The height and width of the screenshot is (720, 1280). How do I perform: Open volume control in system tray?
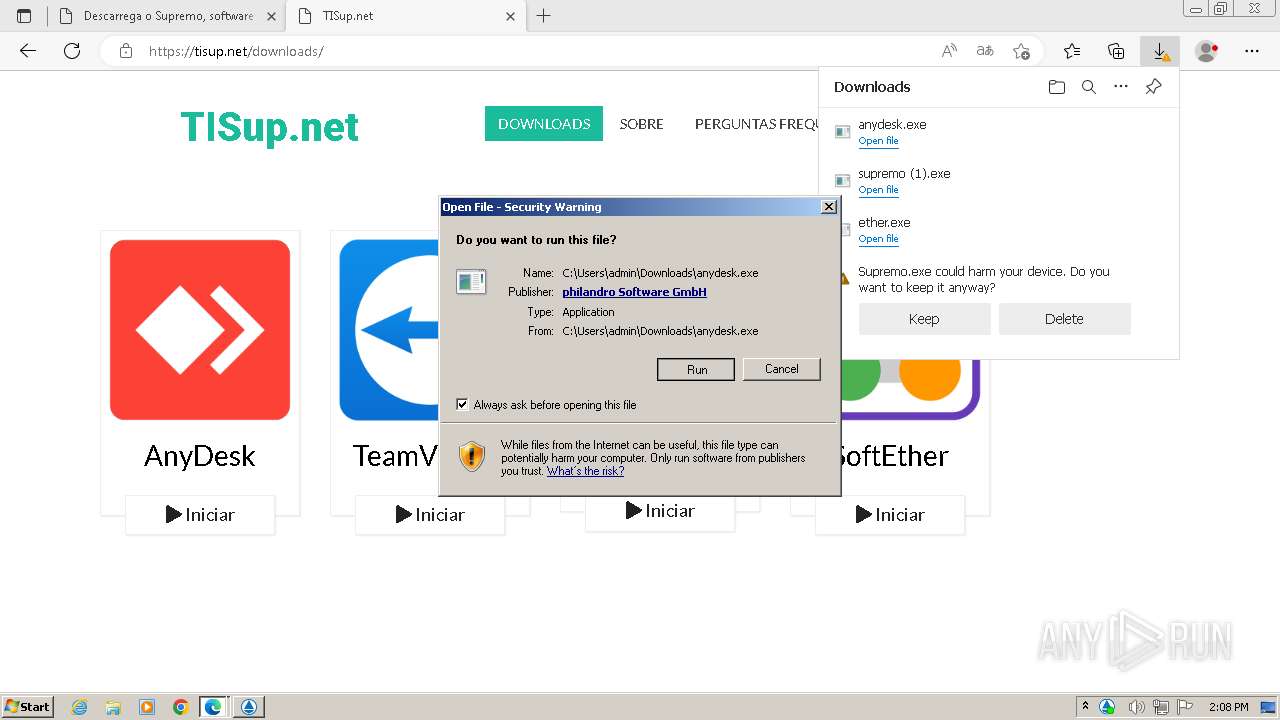1137,707
